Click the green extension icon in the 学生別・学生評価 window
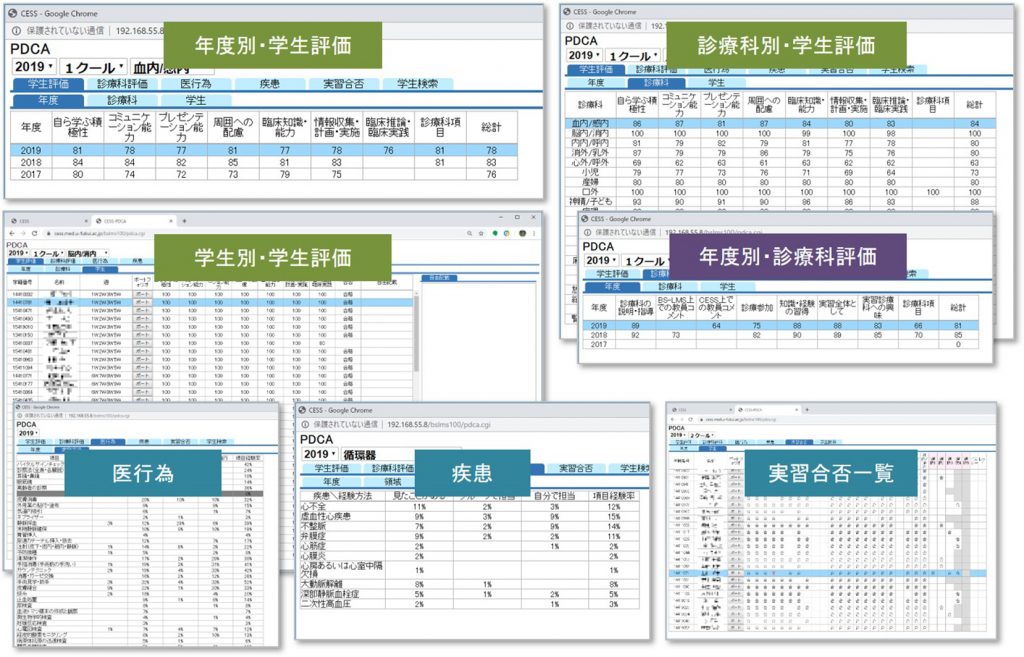This screenshot has height=657, width=1024. pos(495,233)
